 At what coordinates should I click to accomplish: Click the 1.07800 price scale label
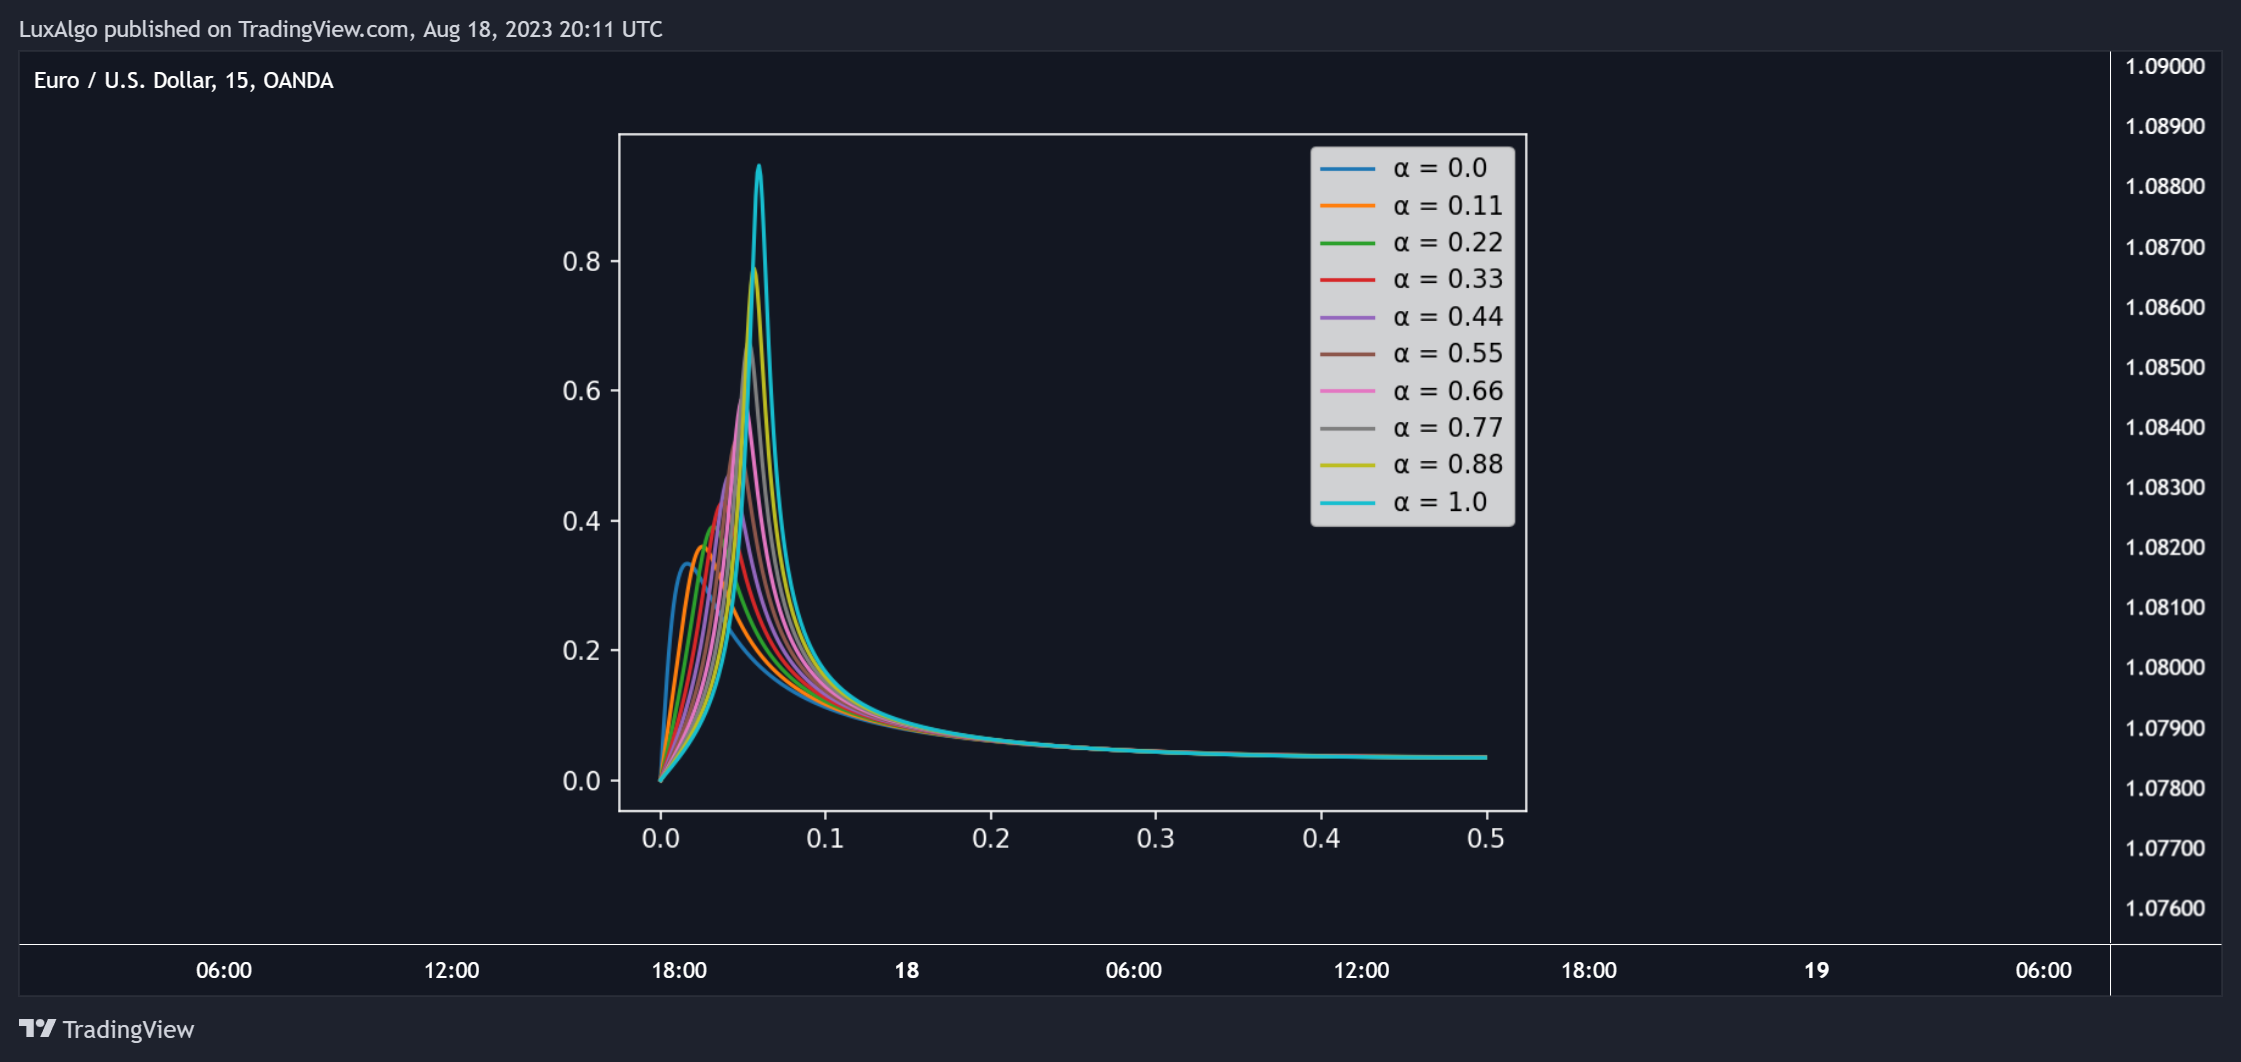[2165, 788]
